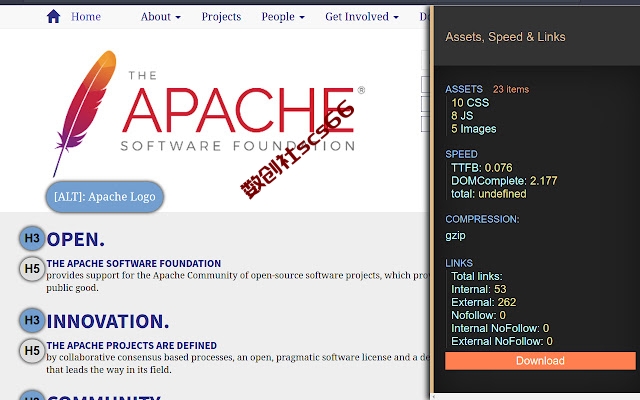Click the H3 badge beside OPEN.
Screen dimensions: 640x400
tap(32, 238)
